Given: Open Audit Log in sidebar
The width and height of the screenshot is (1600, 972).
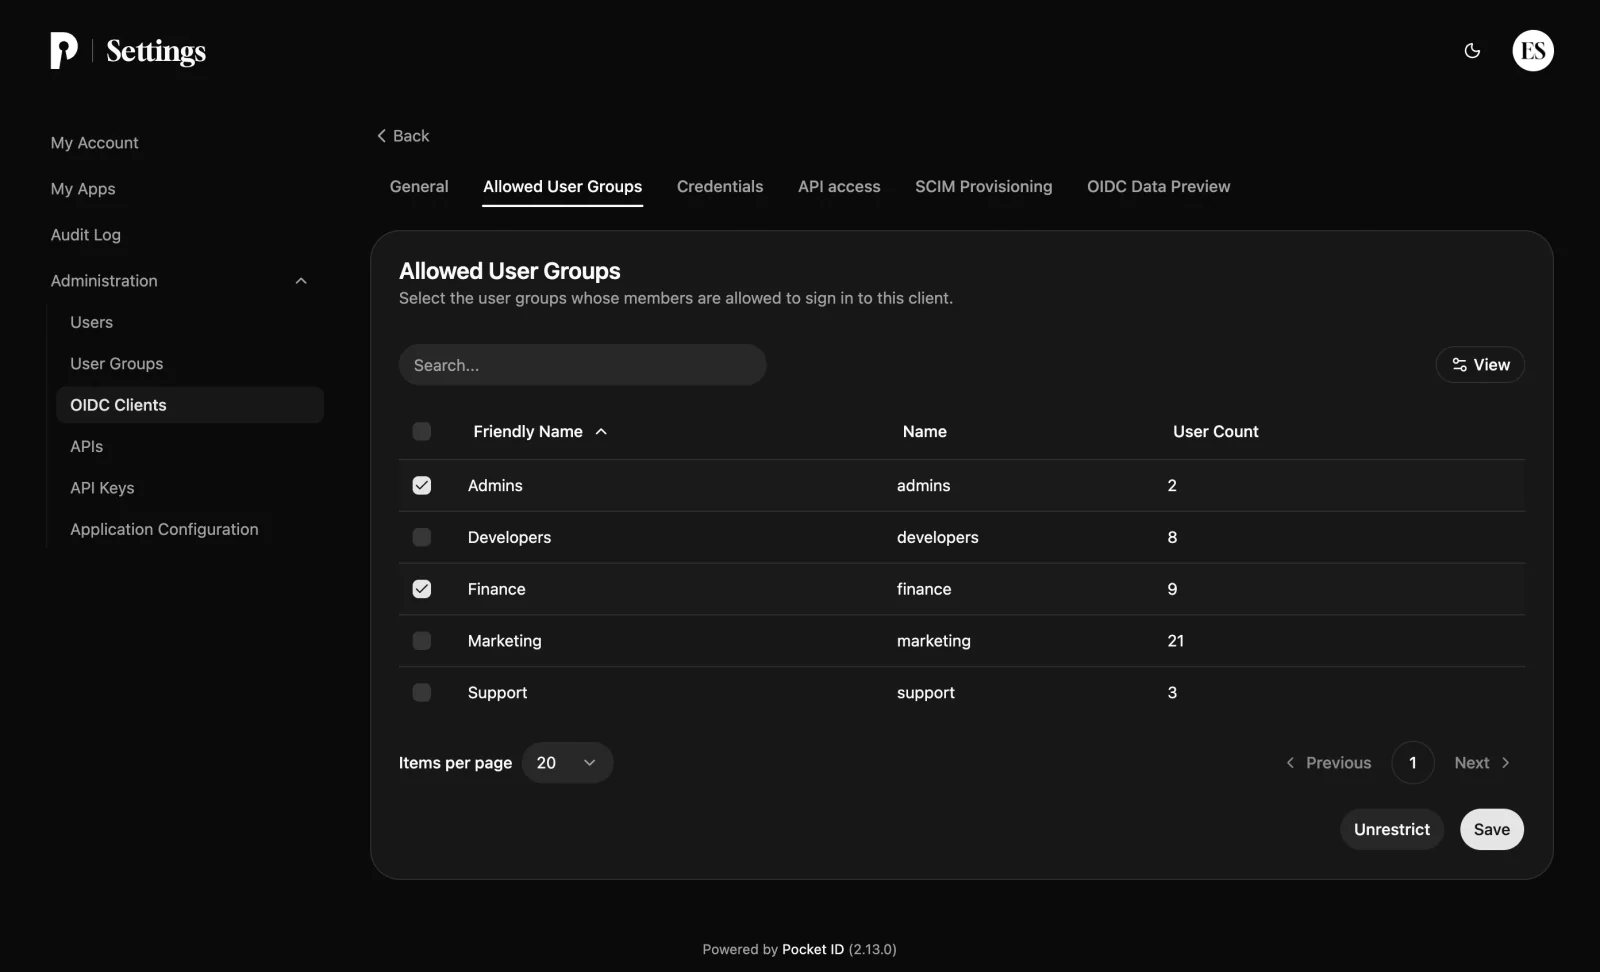Looking at the screenshot, I should (x=86, y=235).
